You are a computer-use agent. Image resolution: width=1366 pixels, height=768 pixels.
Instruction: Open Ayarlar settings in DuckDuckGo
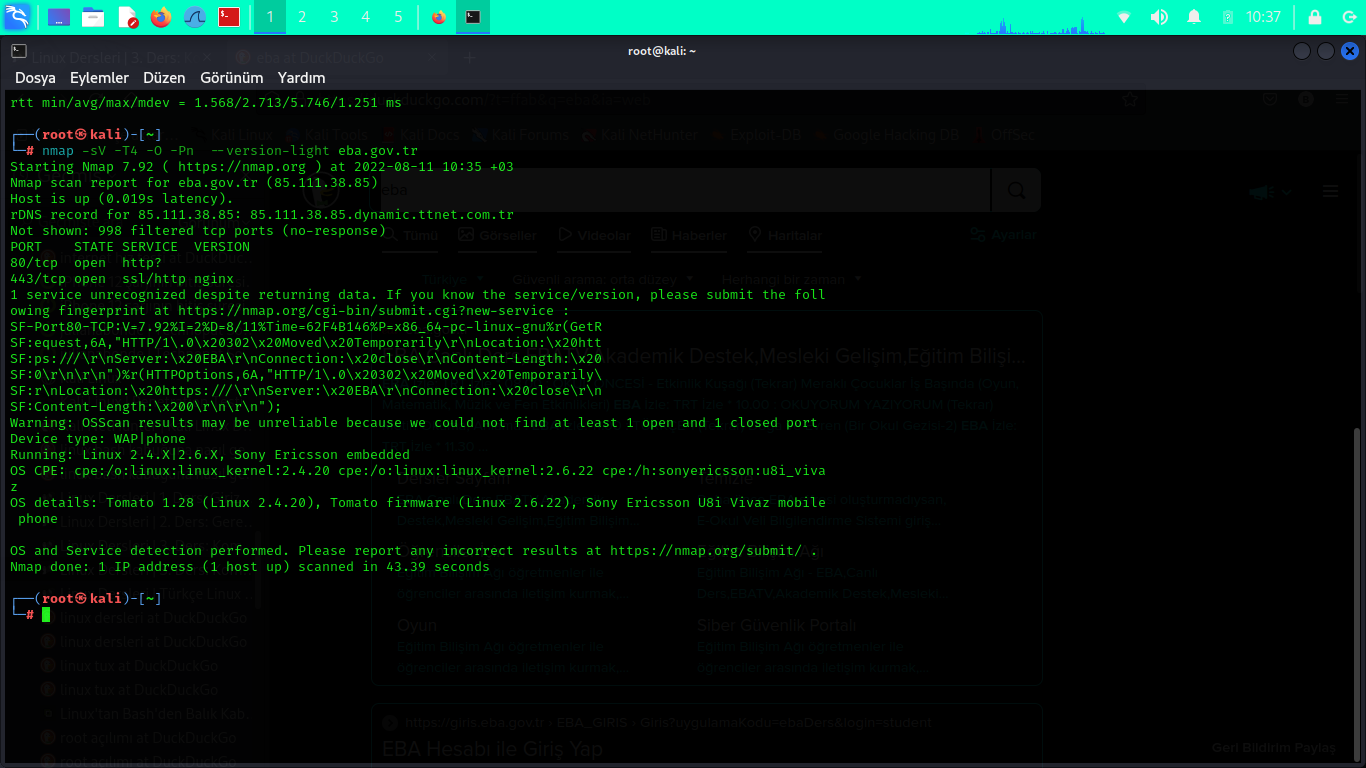(1005, 235)
